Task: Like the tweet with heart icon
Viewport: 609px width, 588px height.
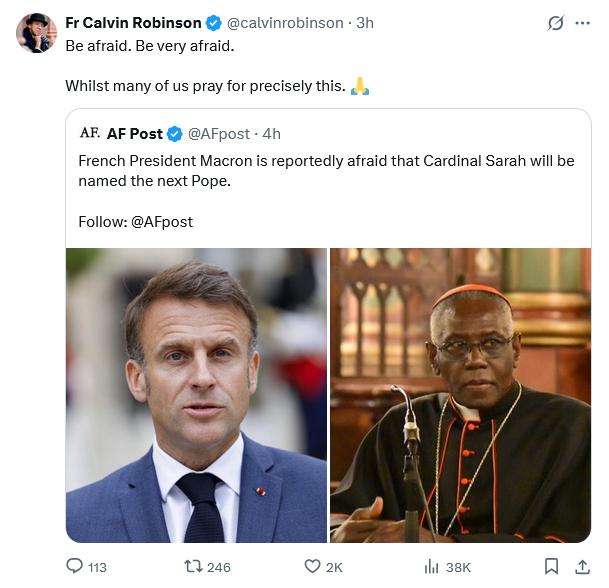Action: tap(312, 566)
